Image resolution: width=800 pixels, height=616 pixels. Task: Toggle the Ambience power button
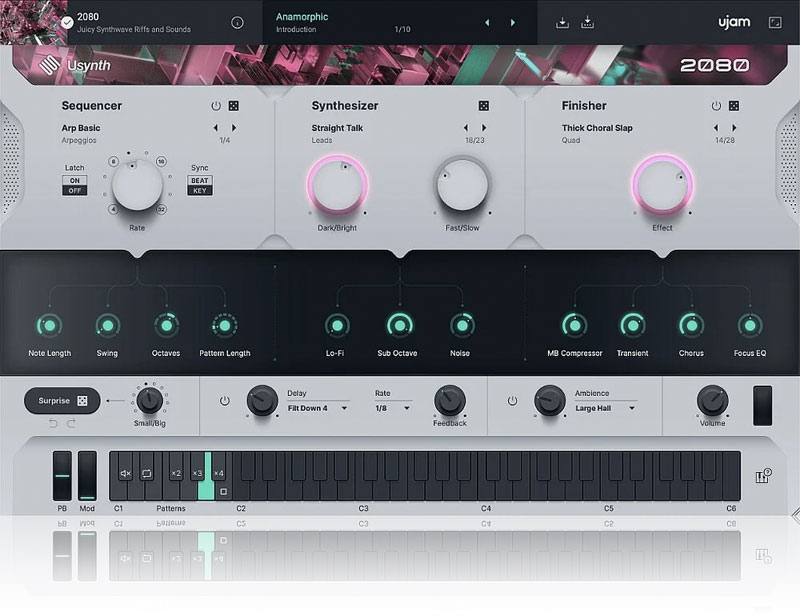point(512,401)
